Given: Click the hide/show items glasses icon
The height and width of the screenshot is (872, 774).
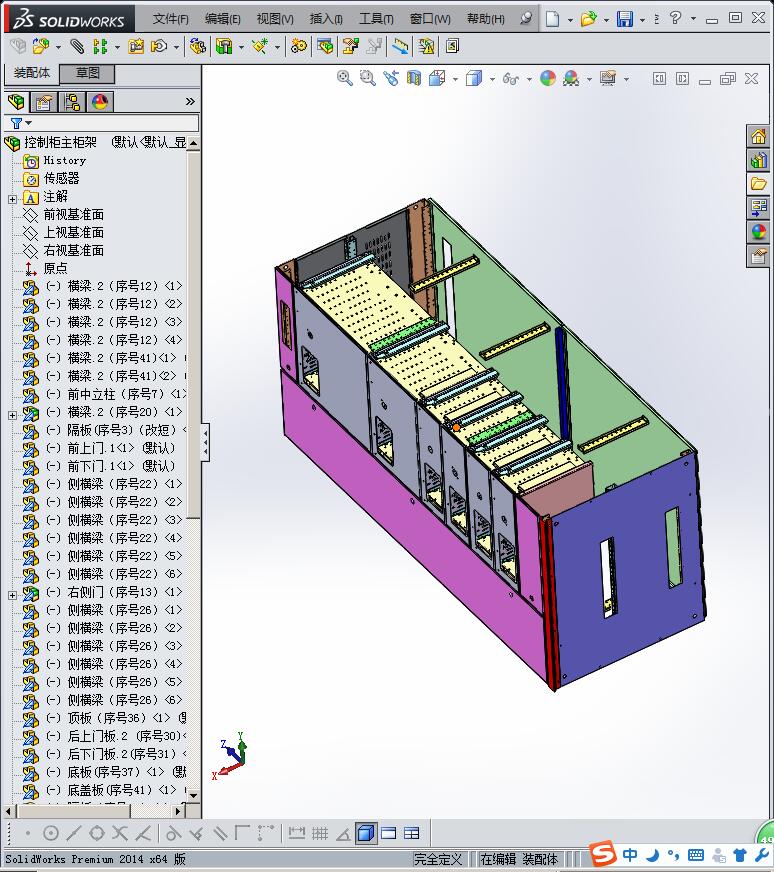Looking at the screenshot, I should pos(510,79).
